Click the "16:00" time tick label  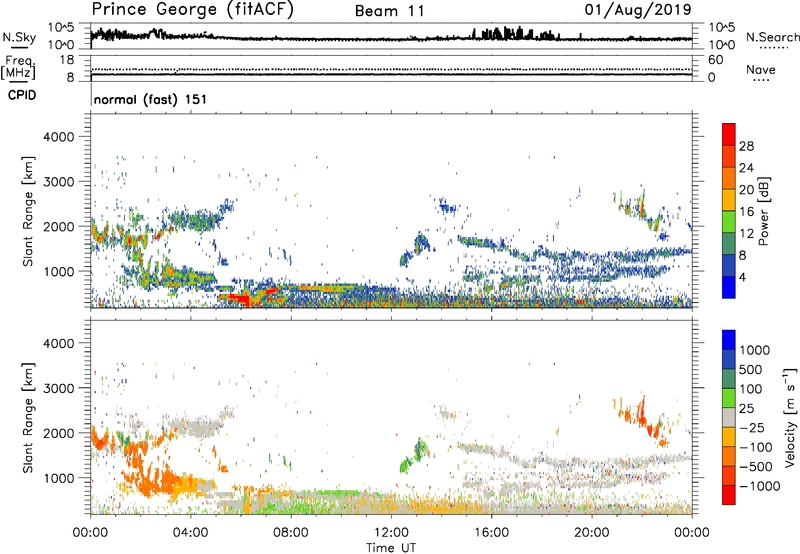(x=491, y=533)
